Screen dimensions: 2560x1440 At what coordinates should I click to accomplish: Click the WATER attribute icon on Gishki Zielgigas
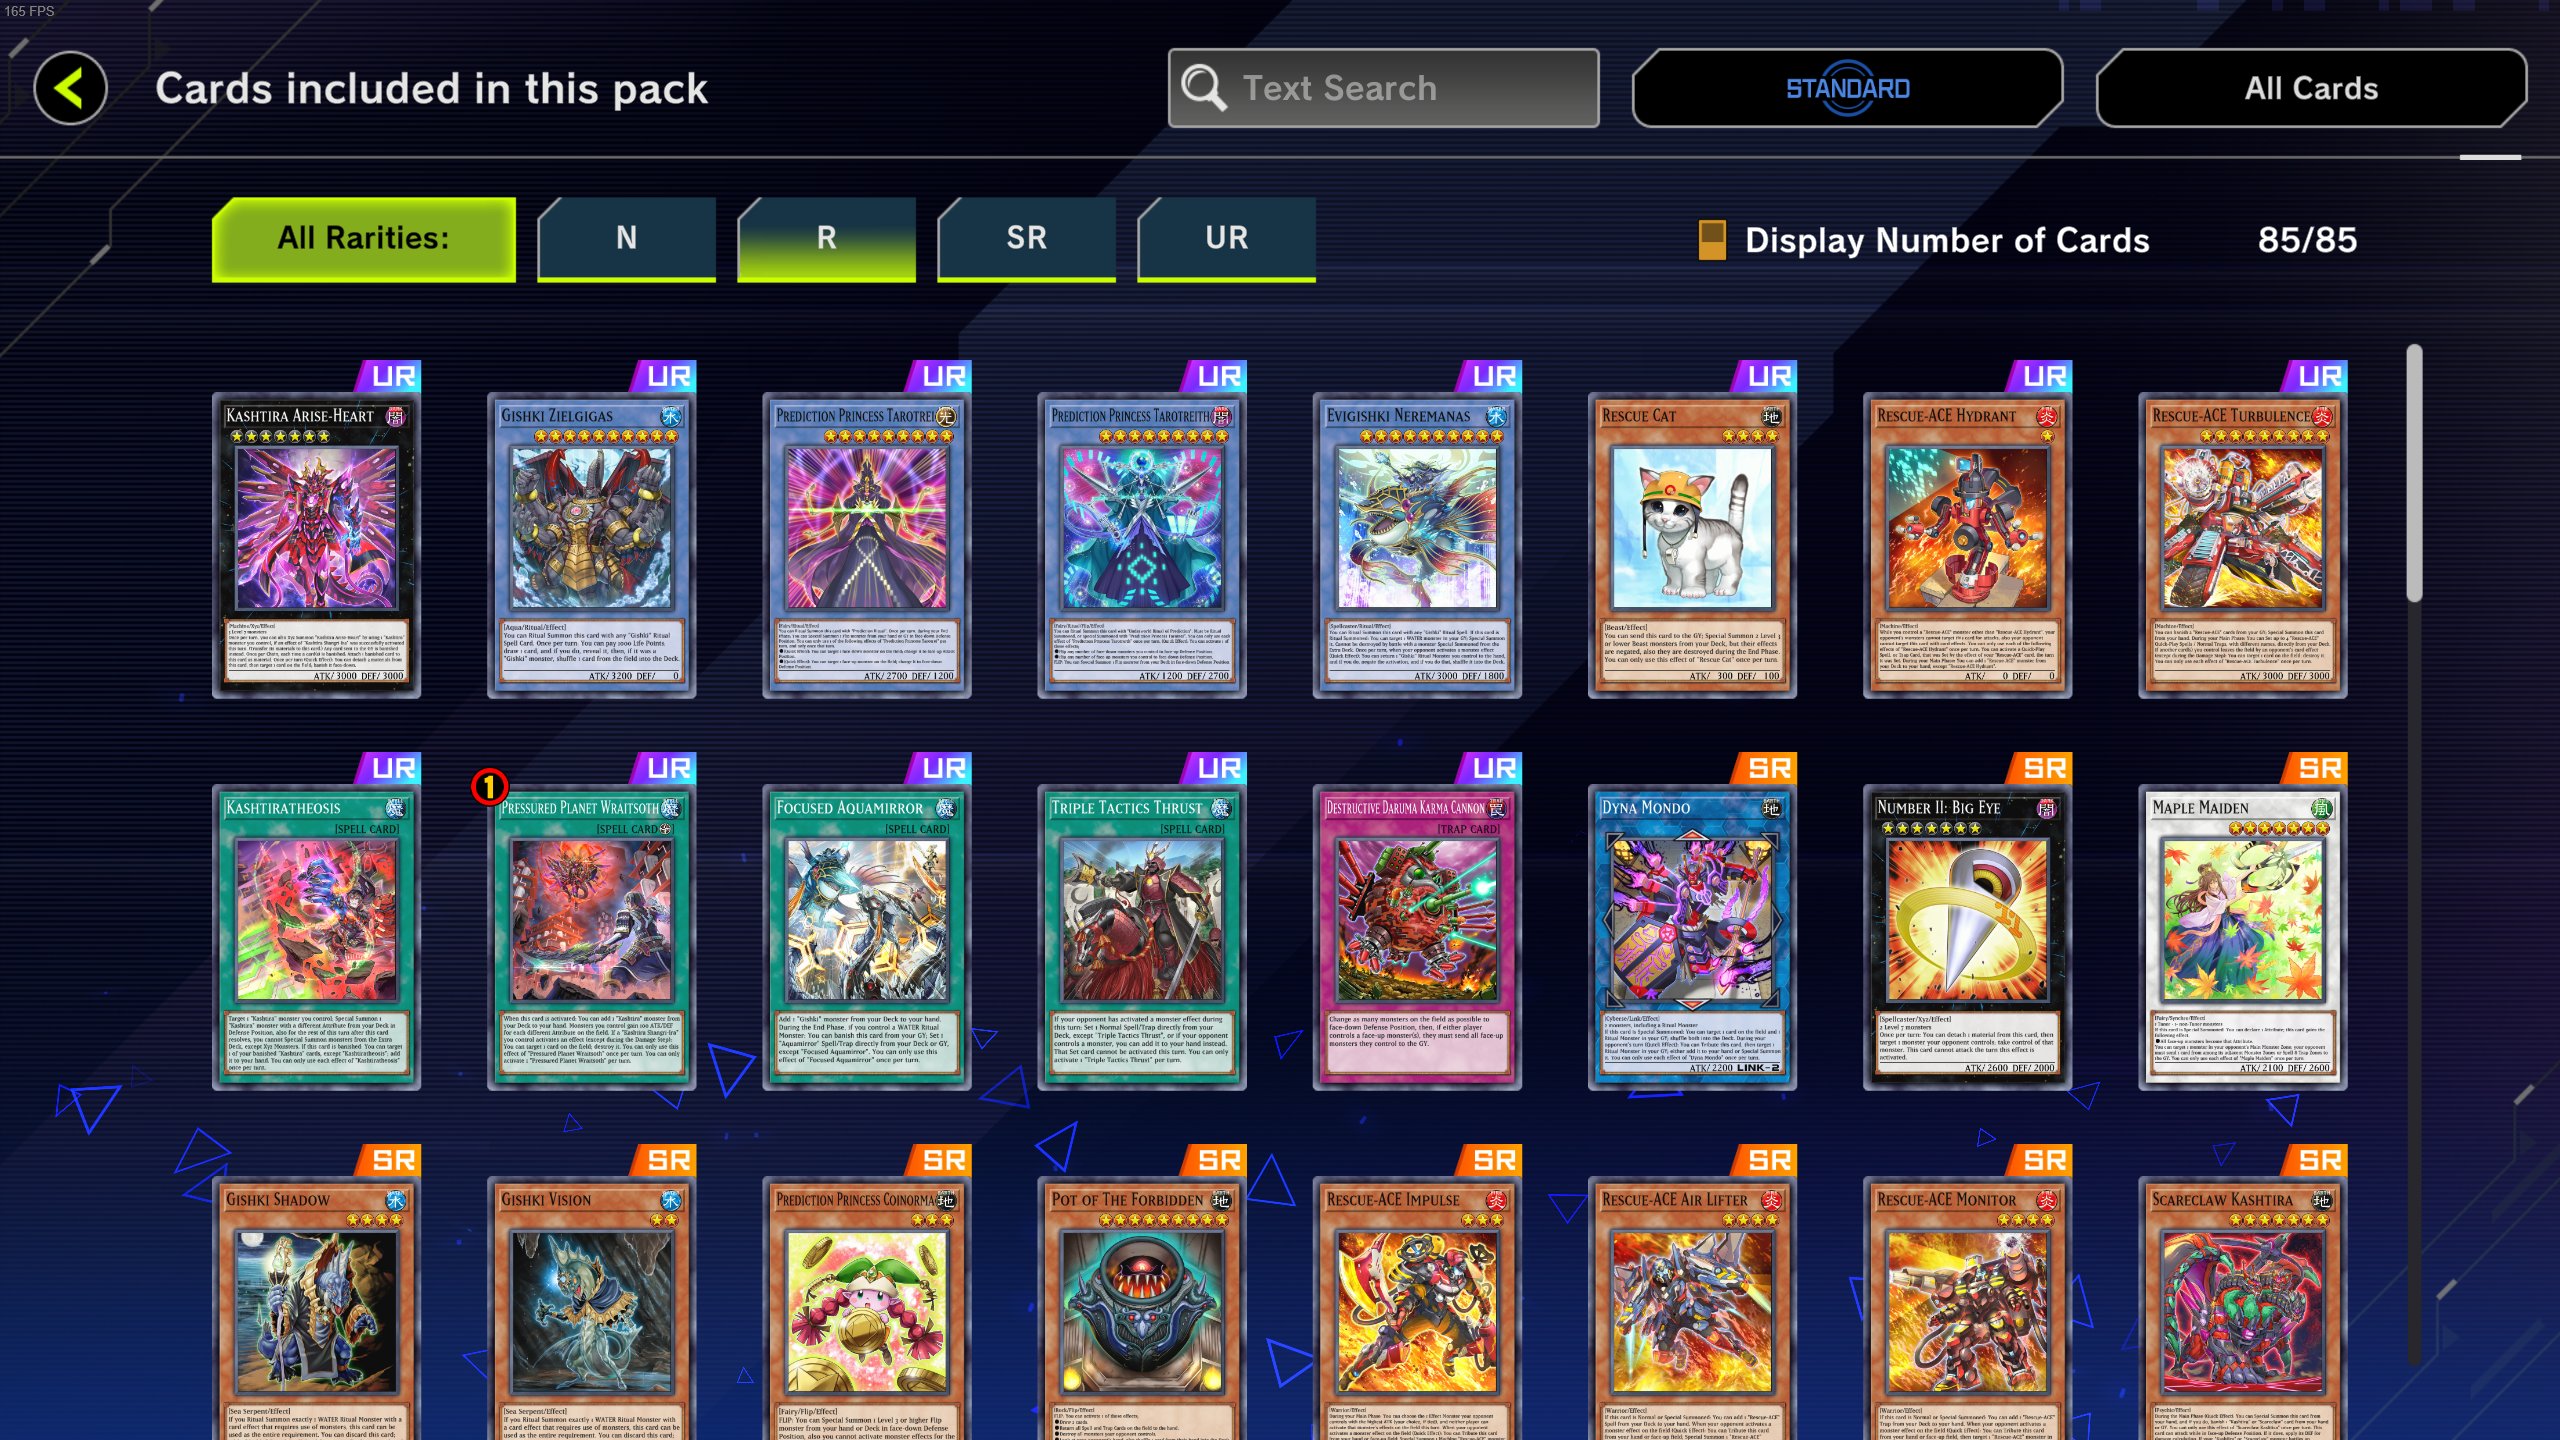click(671, 416)
